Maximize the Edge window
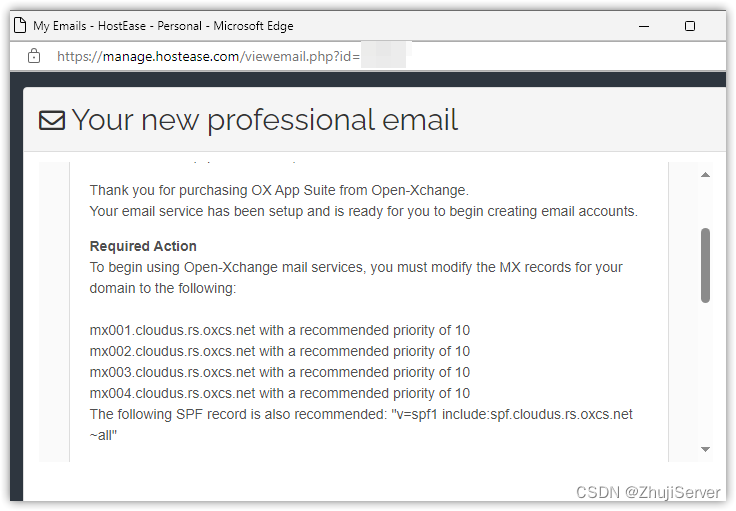This screenshot has height=511, width=736. (690, 26)
